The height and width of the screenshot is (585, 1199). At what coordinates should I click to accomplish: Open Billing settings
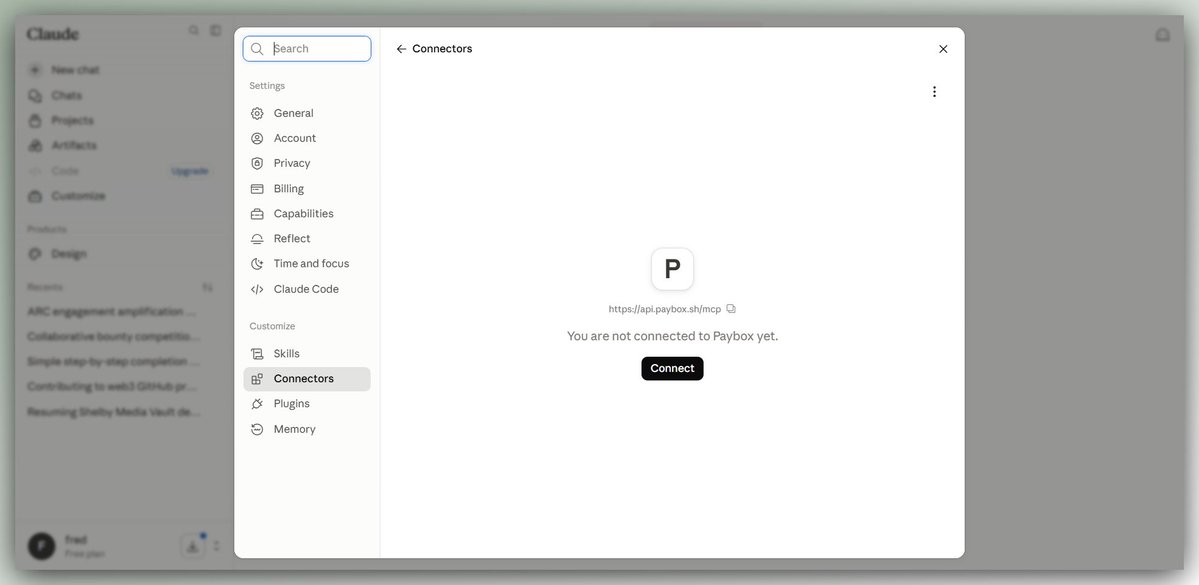[x=307, y=189]
